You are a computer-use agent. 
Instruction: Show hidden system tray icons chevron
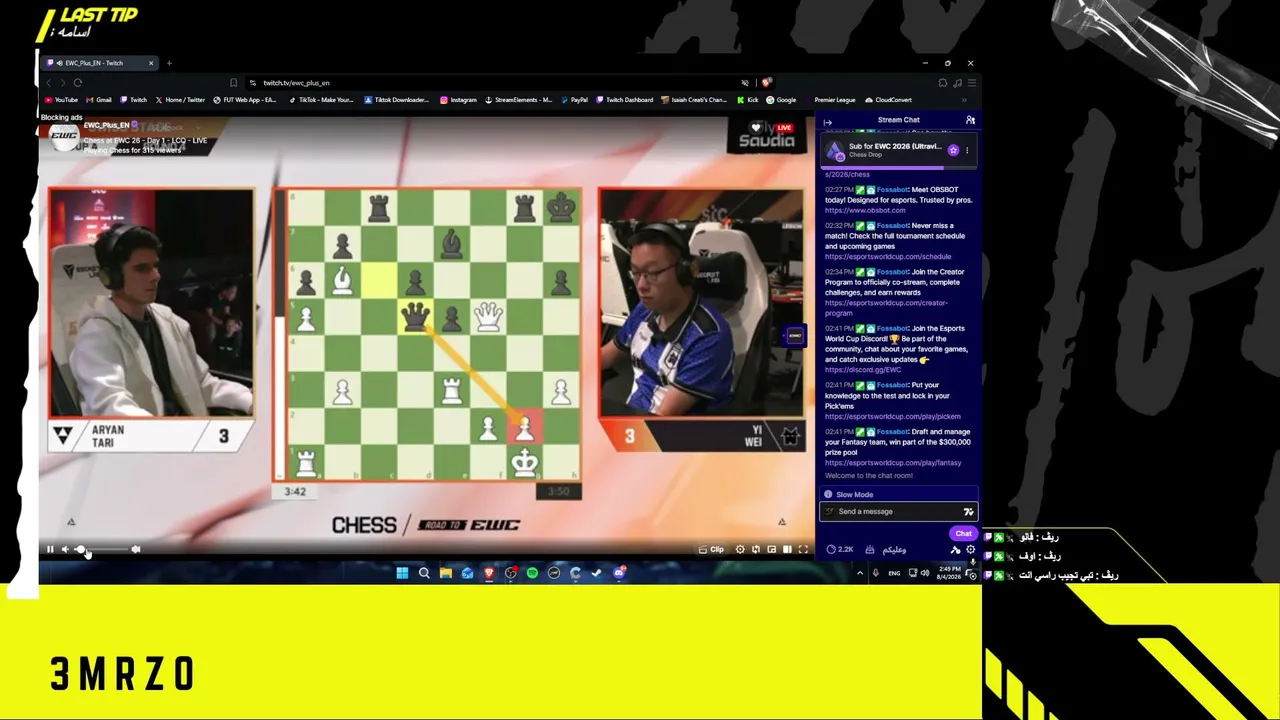pos(860,573)
